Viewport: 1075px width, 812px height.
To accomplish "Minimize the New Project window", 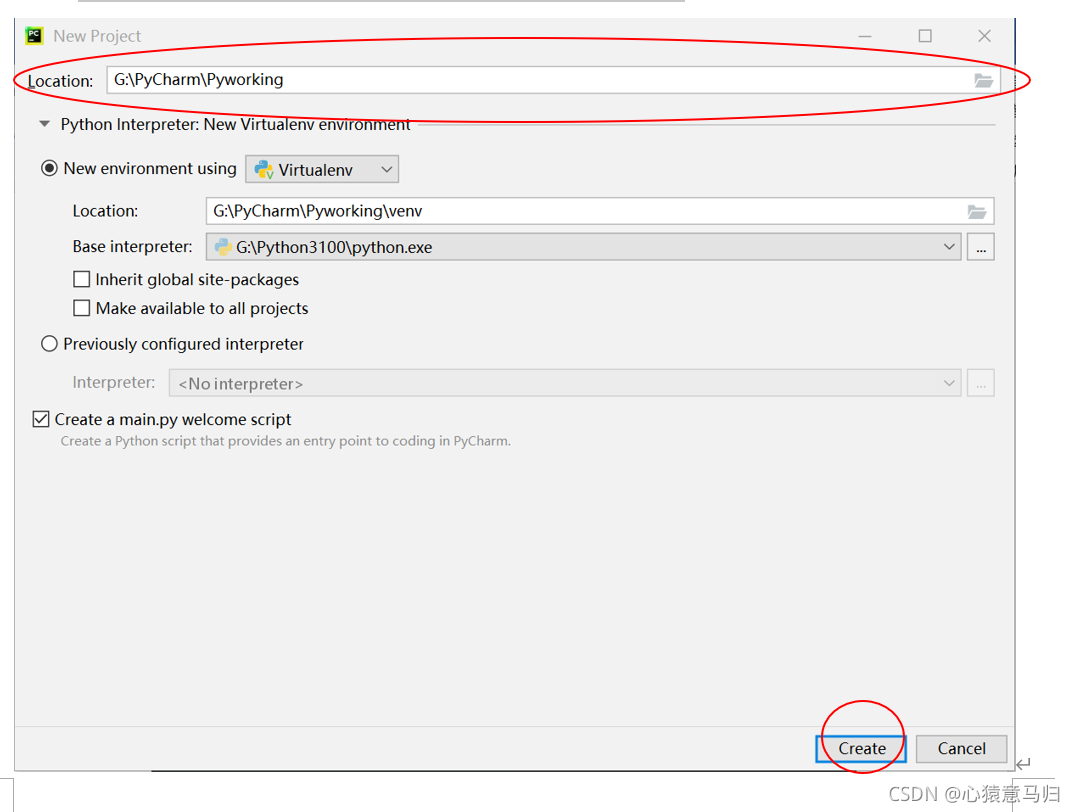I will [865, 36].
